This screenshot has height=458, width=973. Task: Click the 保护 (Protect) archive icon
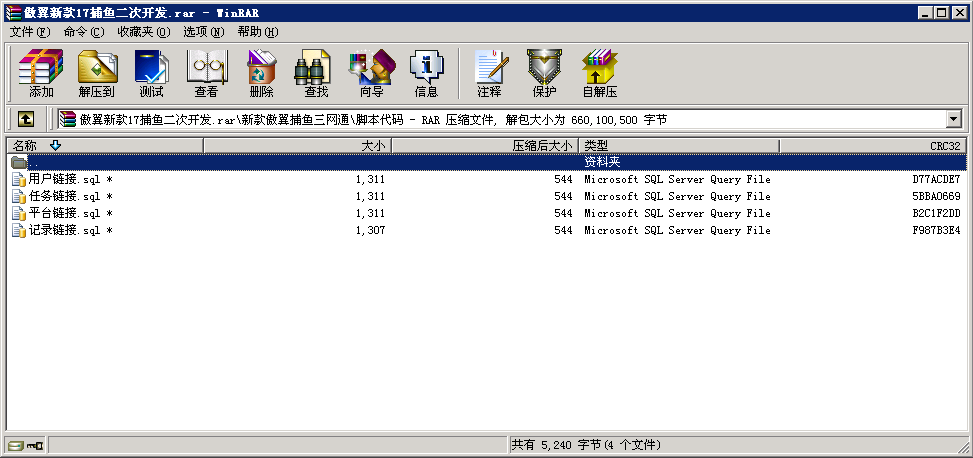(x=544, y=74)
